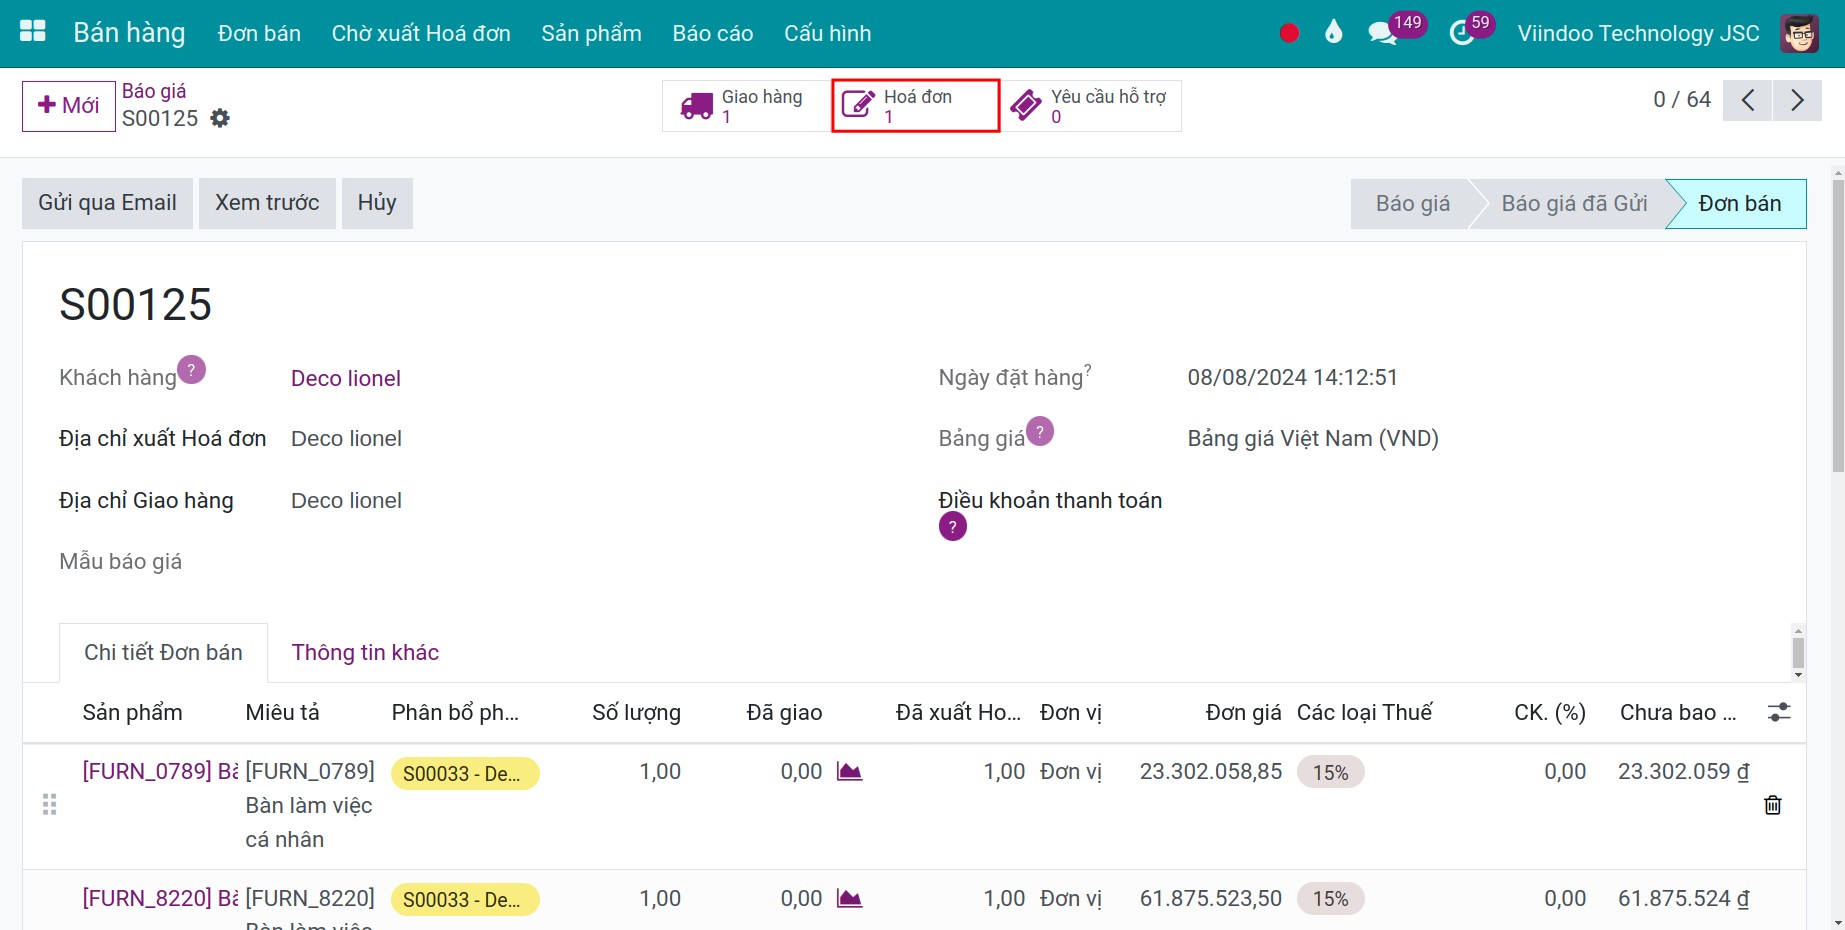Show forecast chart icon for FURN_8220 line
1845x930 pixels.
(x=849, y=898)
